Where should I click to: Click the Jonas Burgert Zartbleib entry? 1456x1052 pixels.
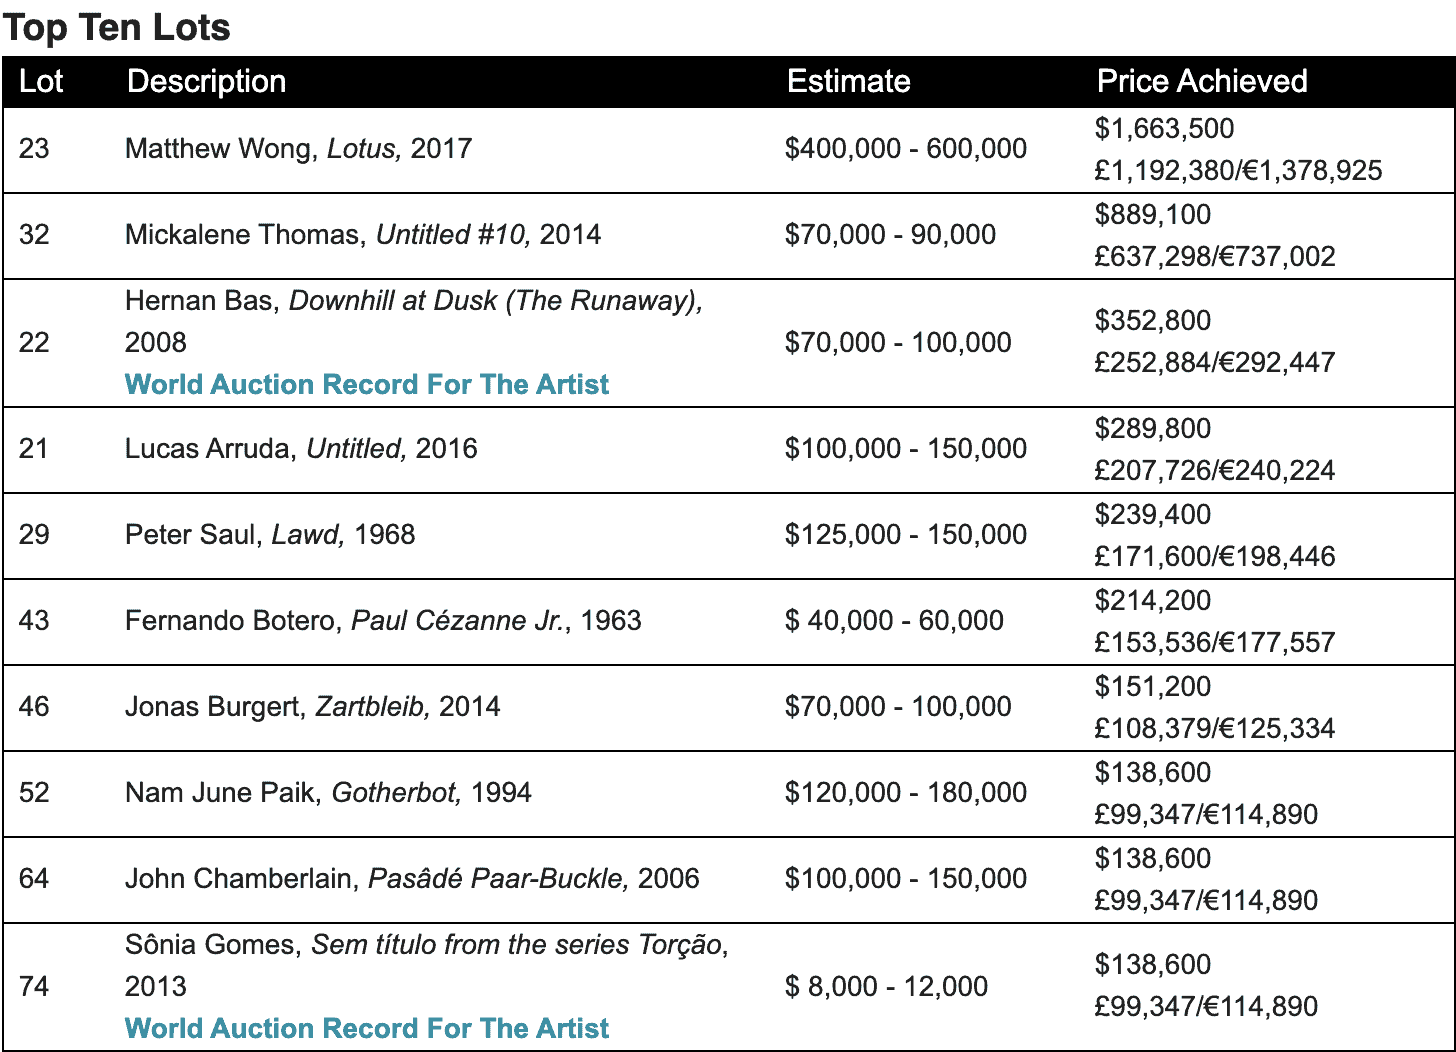312,707
